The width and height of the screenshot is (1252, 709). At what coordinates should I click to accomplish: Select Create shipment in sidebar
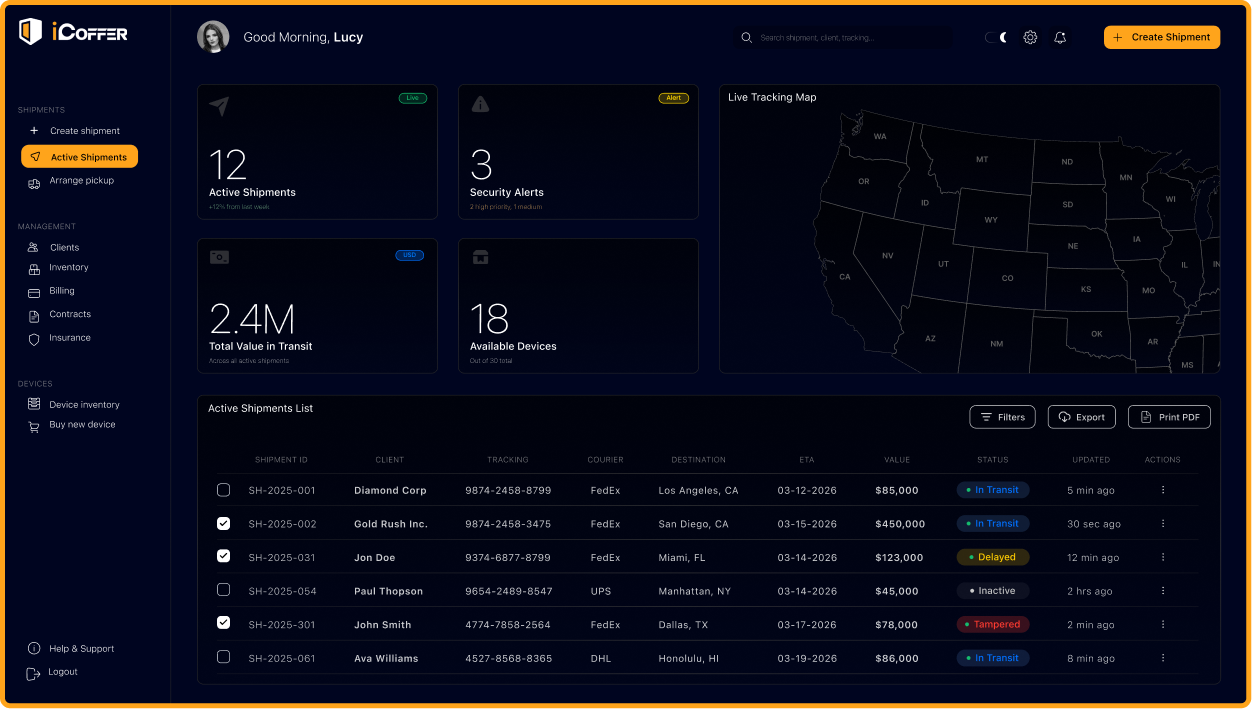coord(75,131)
